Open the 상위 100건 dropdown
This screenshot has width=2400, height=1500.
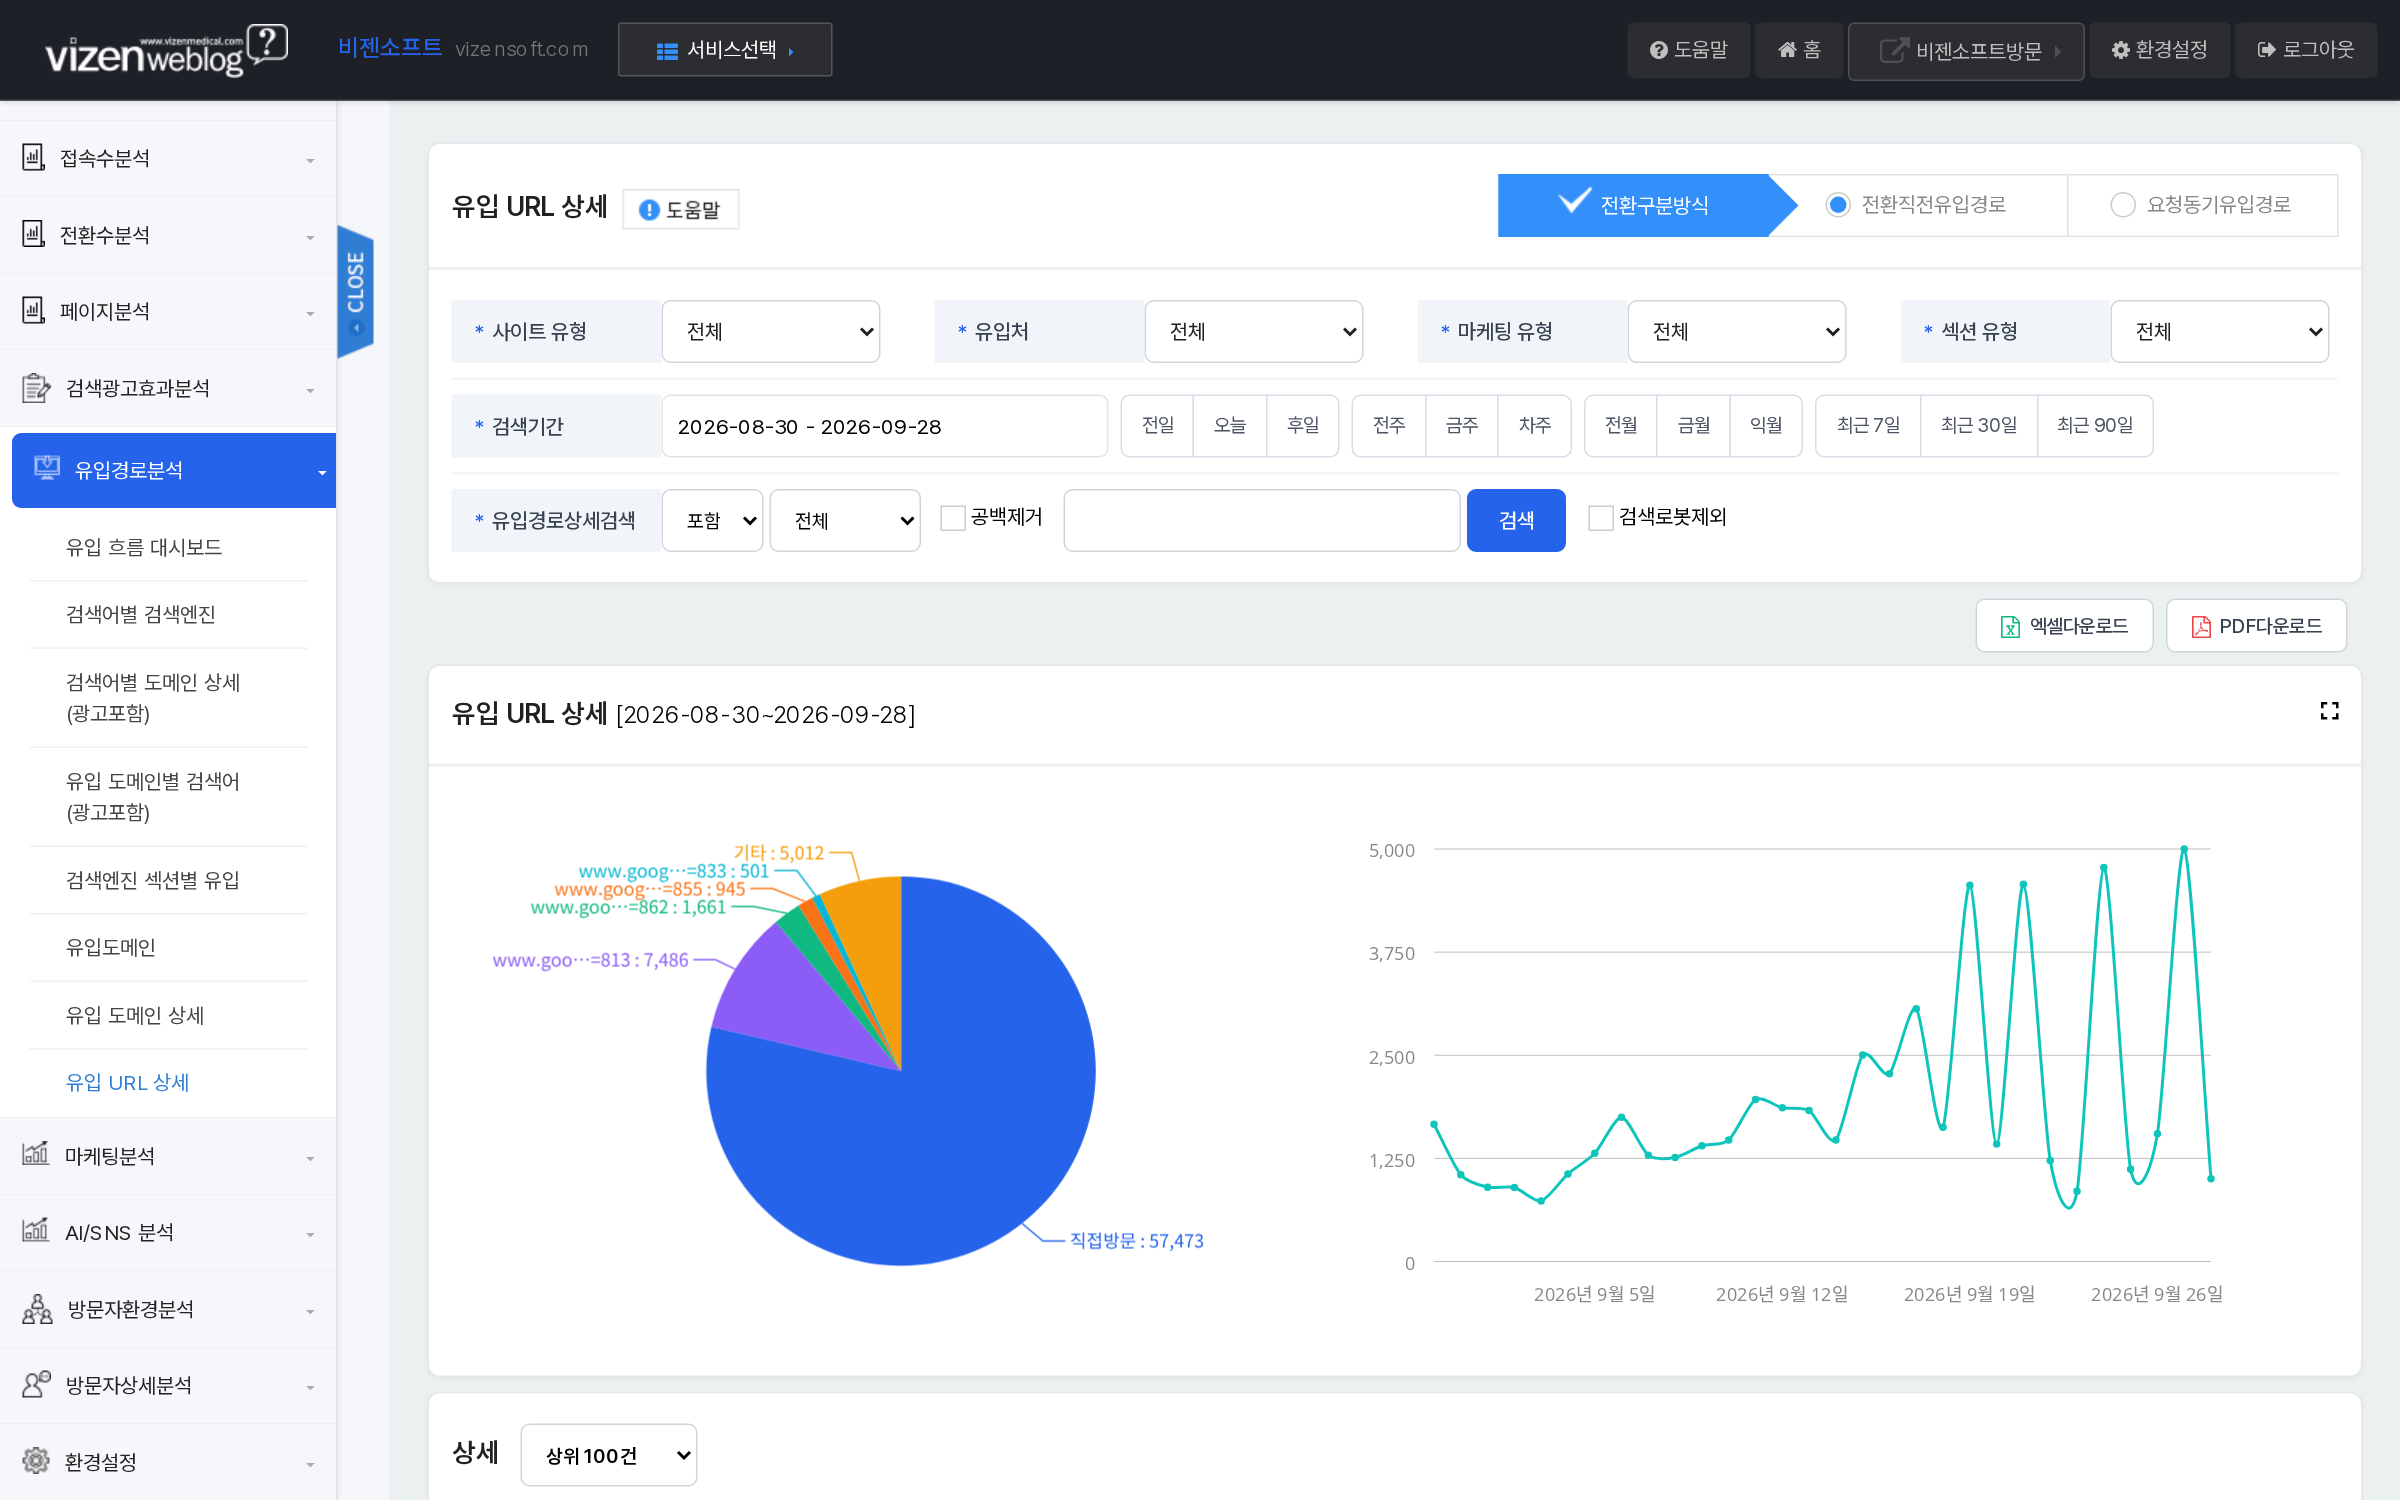[x=609, y=1455]
